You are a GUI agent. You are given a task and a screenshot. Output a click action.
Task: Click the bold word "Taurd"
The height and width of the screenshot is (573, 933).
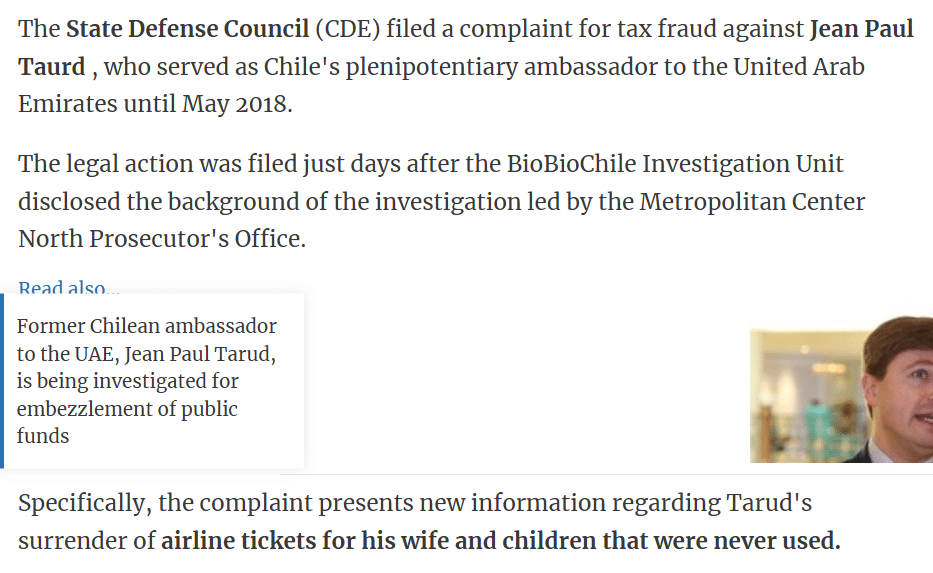(52, 67)
